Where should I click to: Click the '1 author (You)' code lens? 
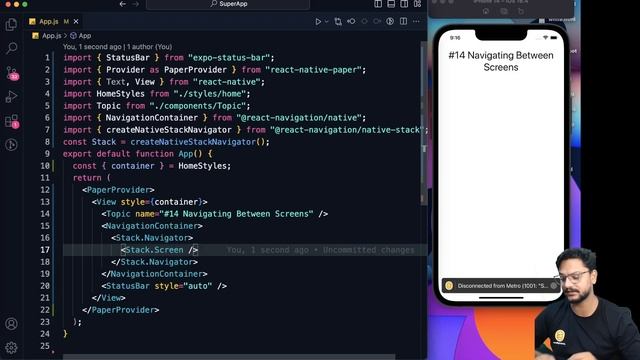pos(150,47)
